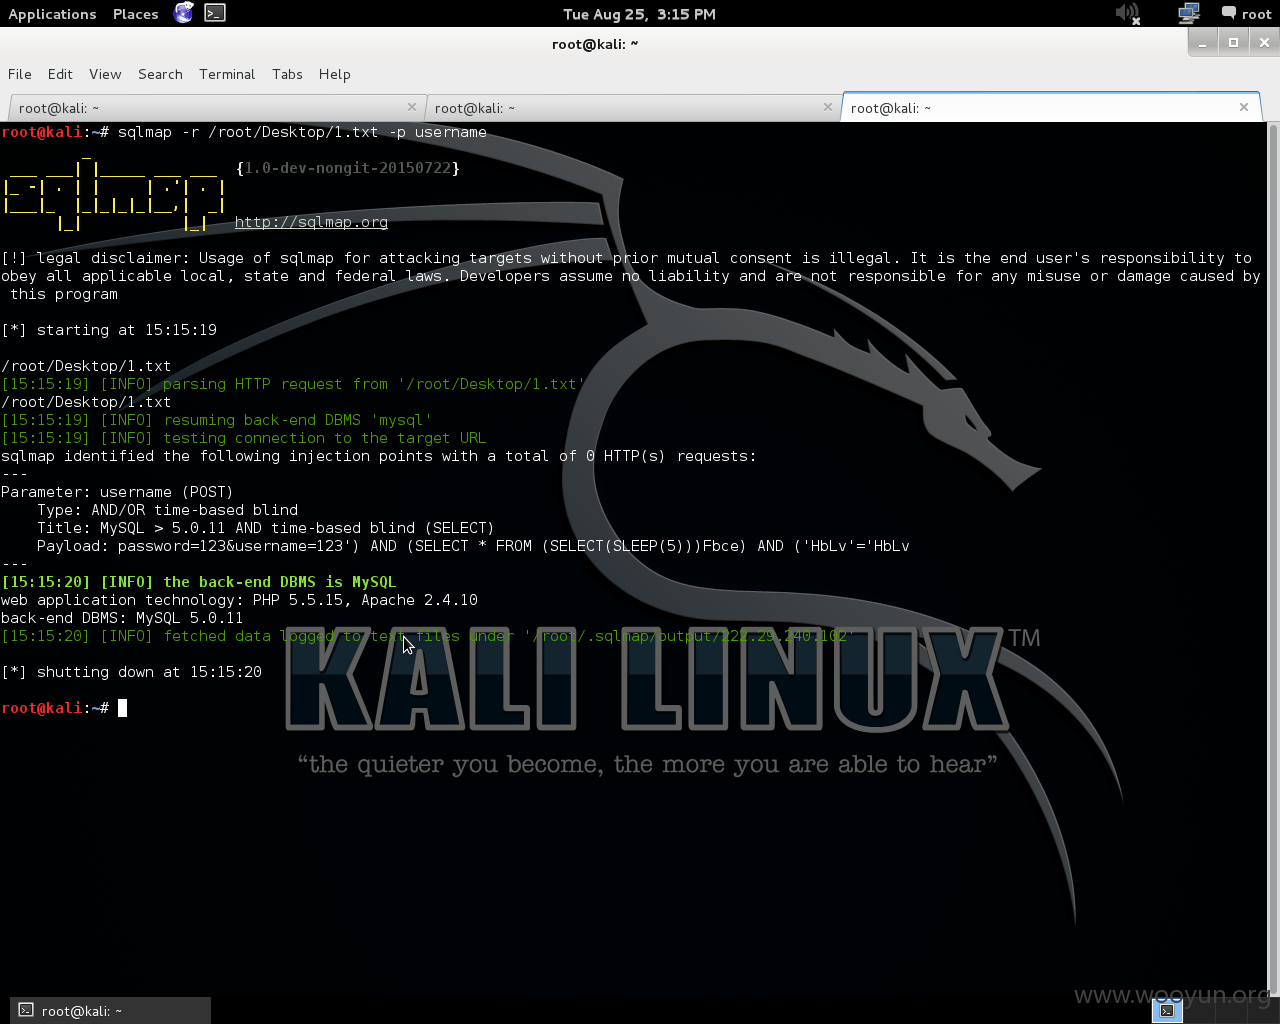Close the terminal window
The image size is (1280, 1024).
pyautogui.click(x=1264, y=43)
